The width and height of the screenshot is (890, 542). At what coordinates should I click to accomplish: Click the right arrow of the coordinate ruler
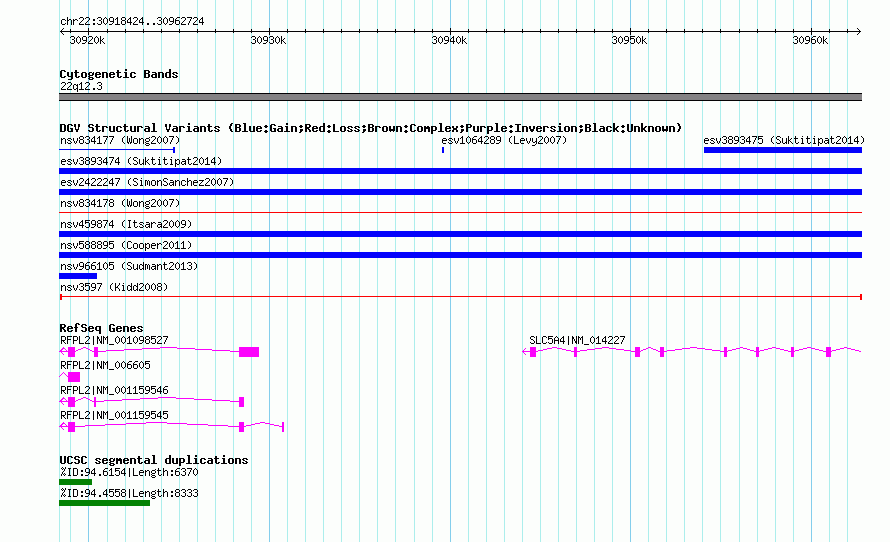859,32
